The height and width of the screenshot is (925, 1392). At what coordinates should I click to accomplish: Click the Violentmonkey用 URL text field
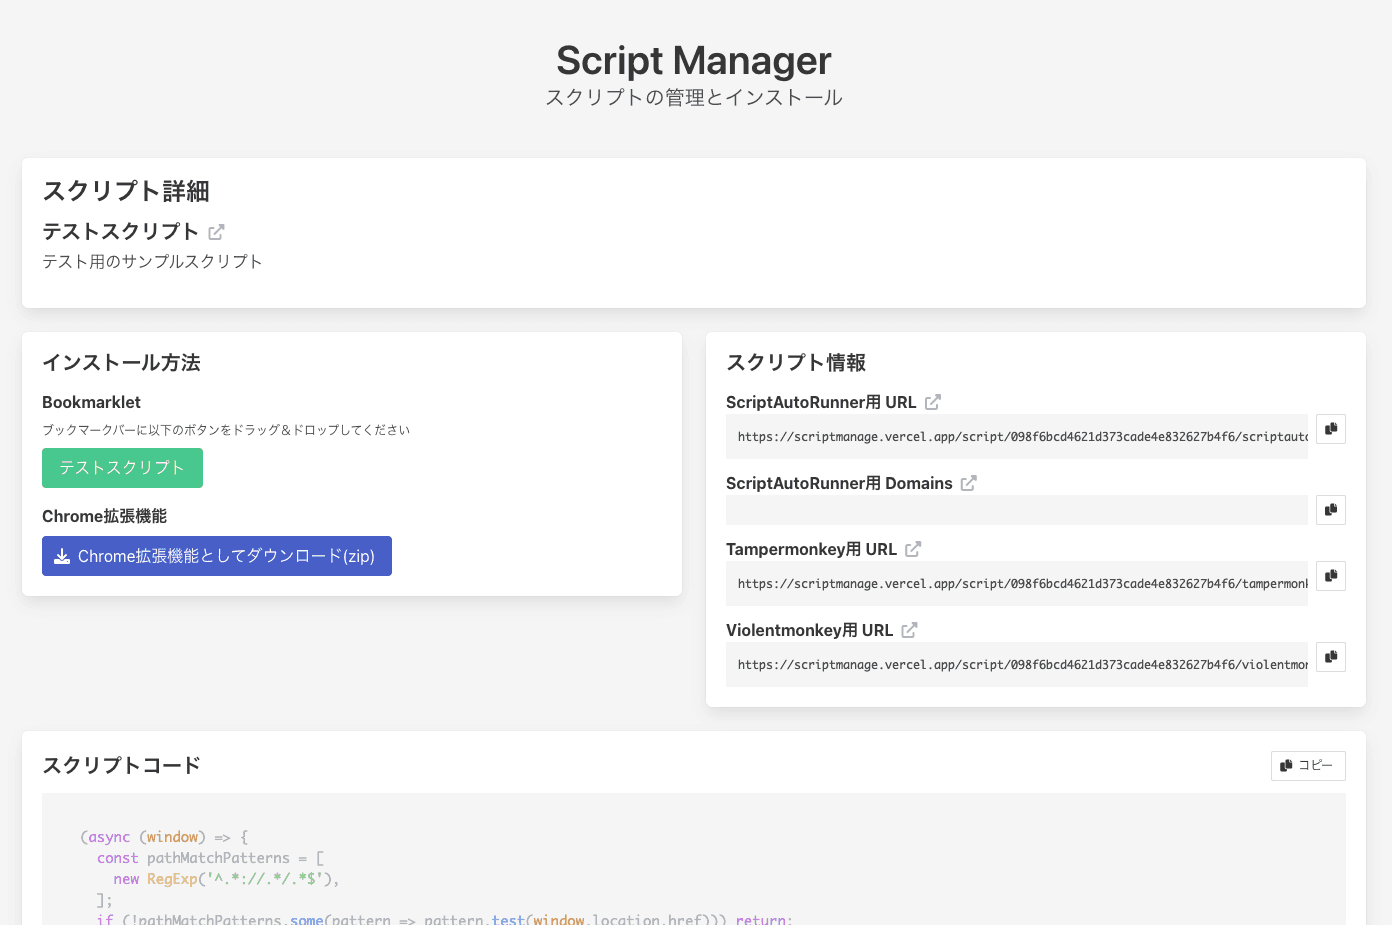click(x=1017, y=665)
